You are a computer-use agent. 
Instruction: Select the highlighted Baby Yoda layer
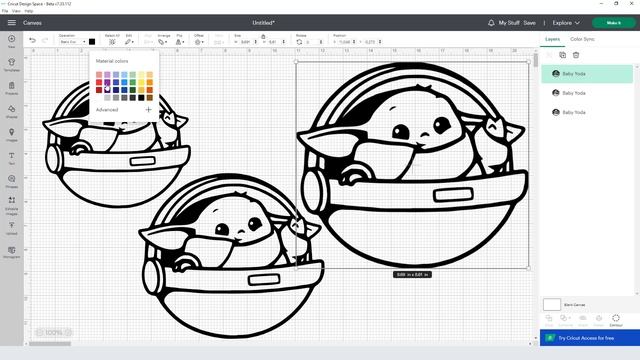click(587, 74)
